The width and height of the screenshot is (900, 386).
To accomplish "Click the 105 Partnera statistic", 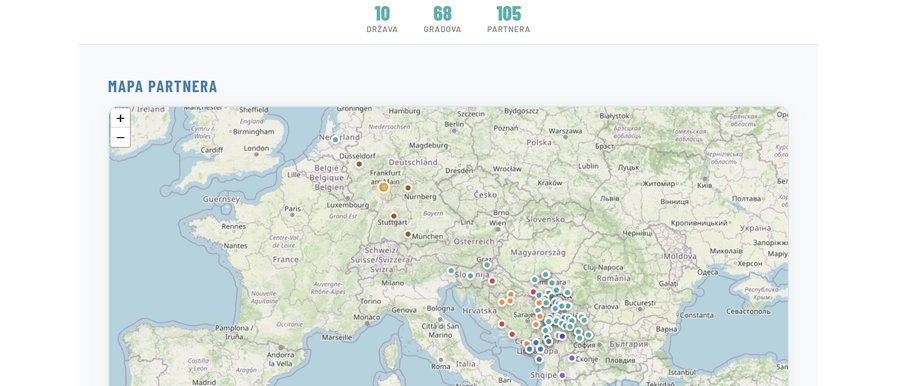I will point(509,19).
